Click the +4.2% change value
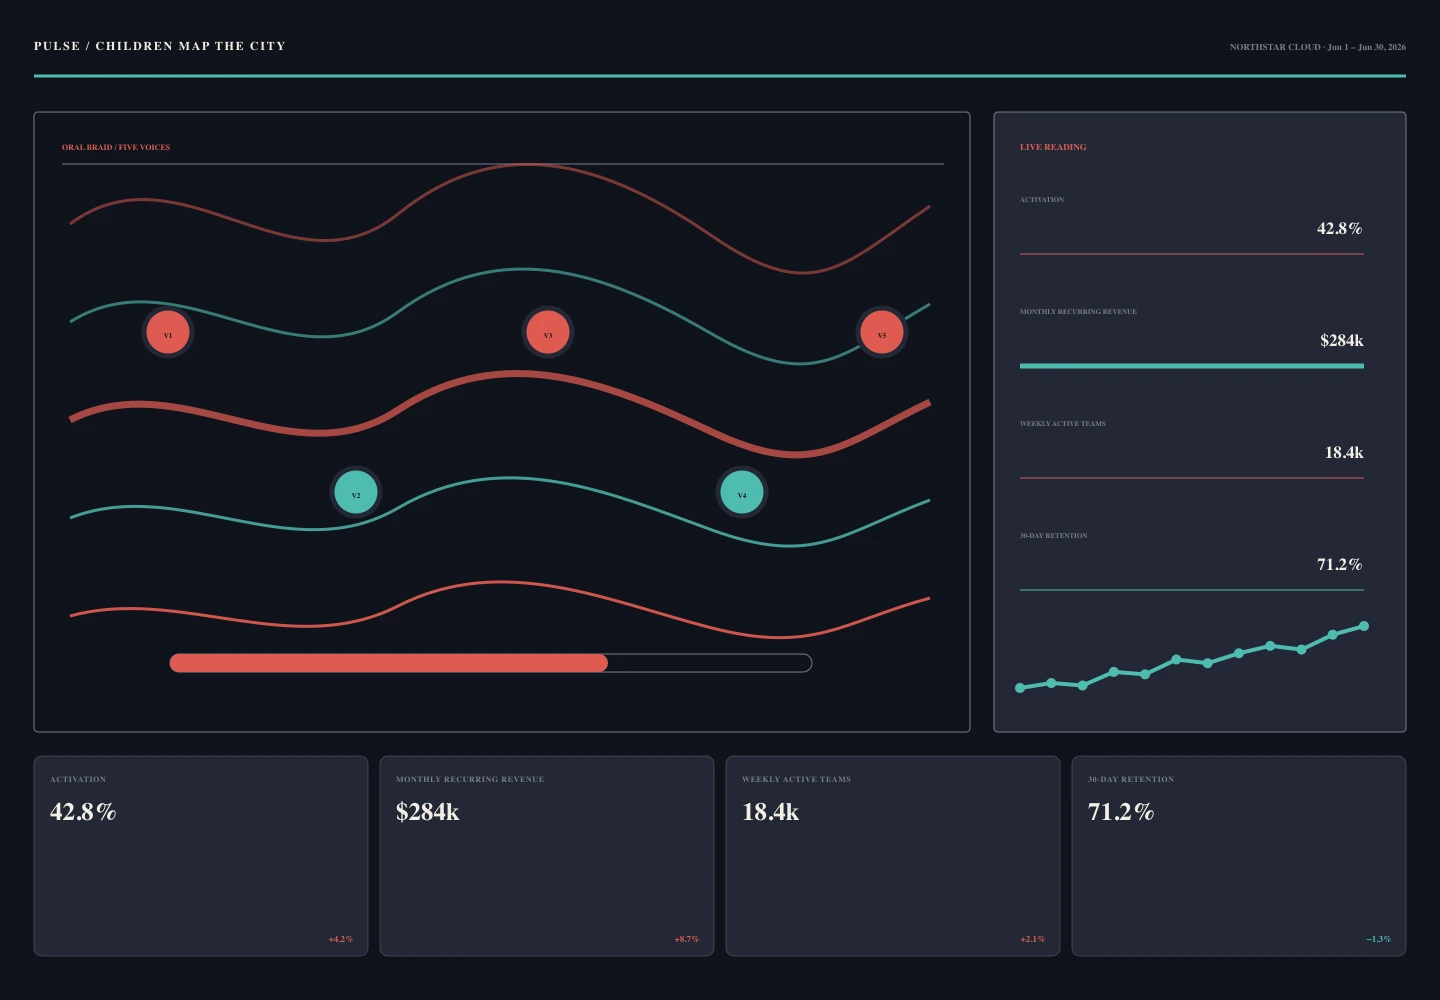Screen dimensions: 1440x1000 coord(341,939)
